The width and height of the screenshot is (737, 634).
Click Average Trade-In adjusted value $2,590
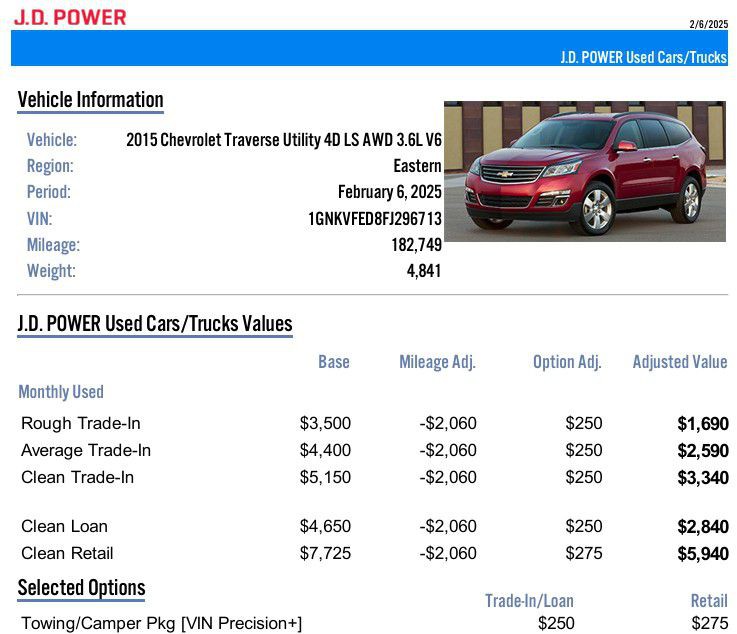coord(703,451)
